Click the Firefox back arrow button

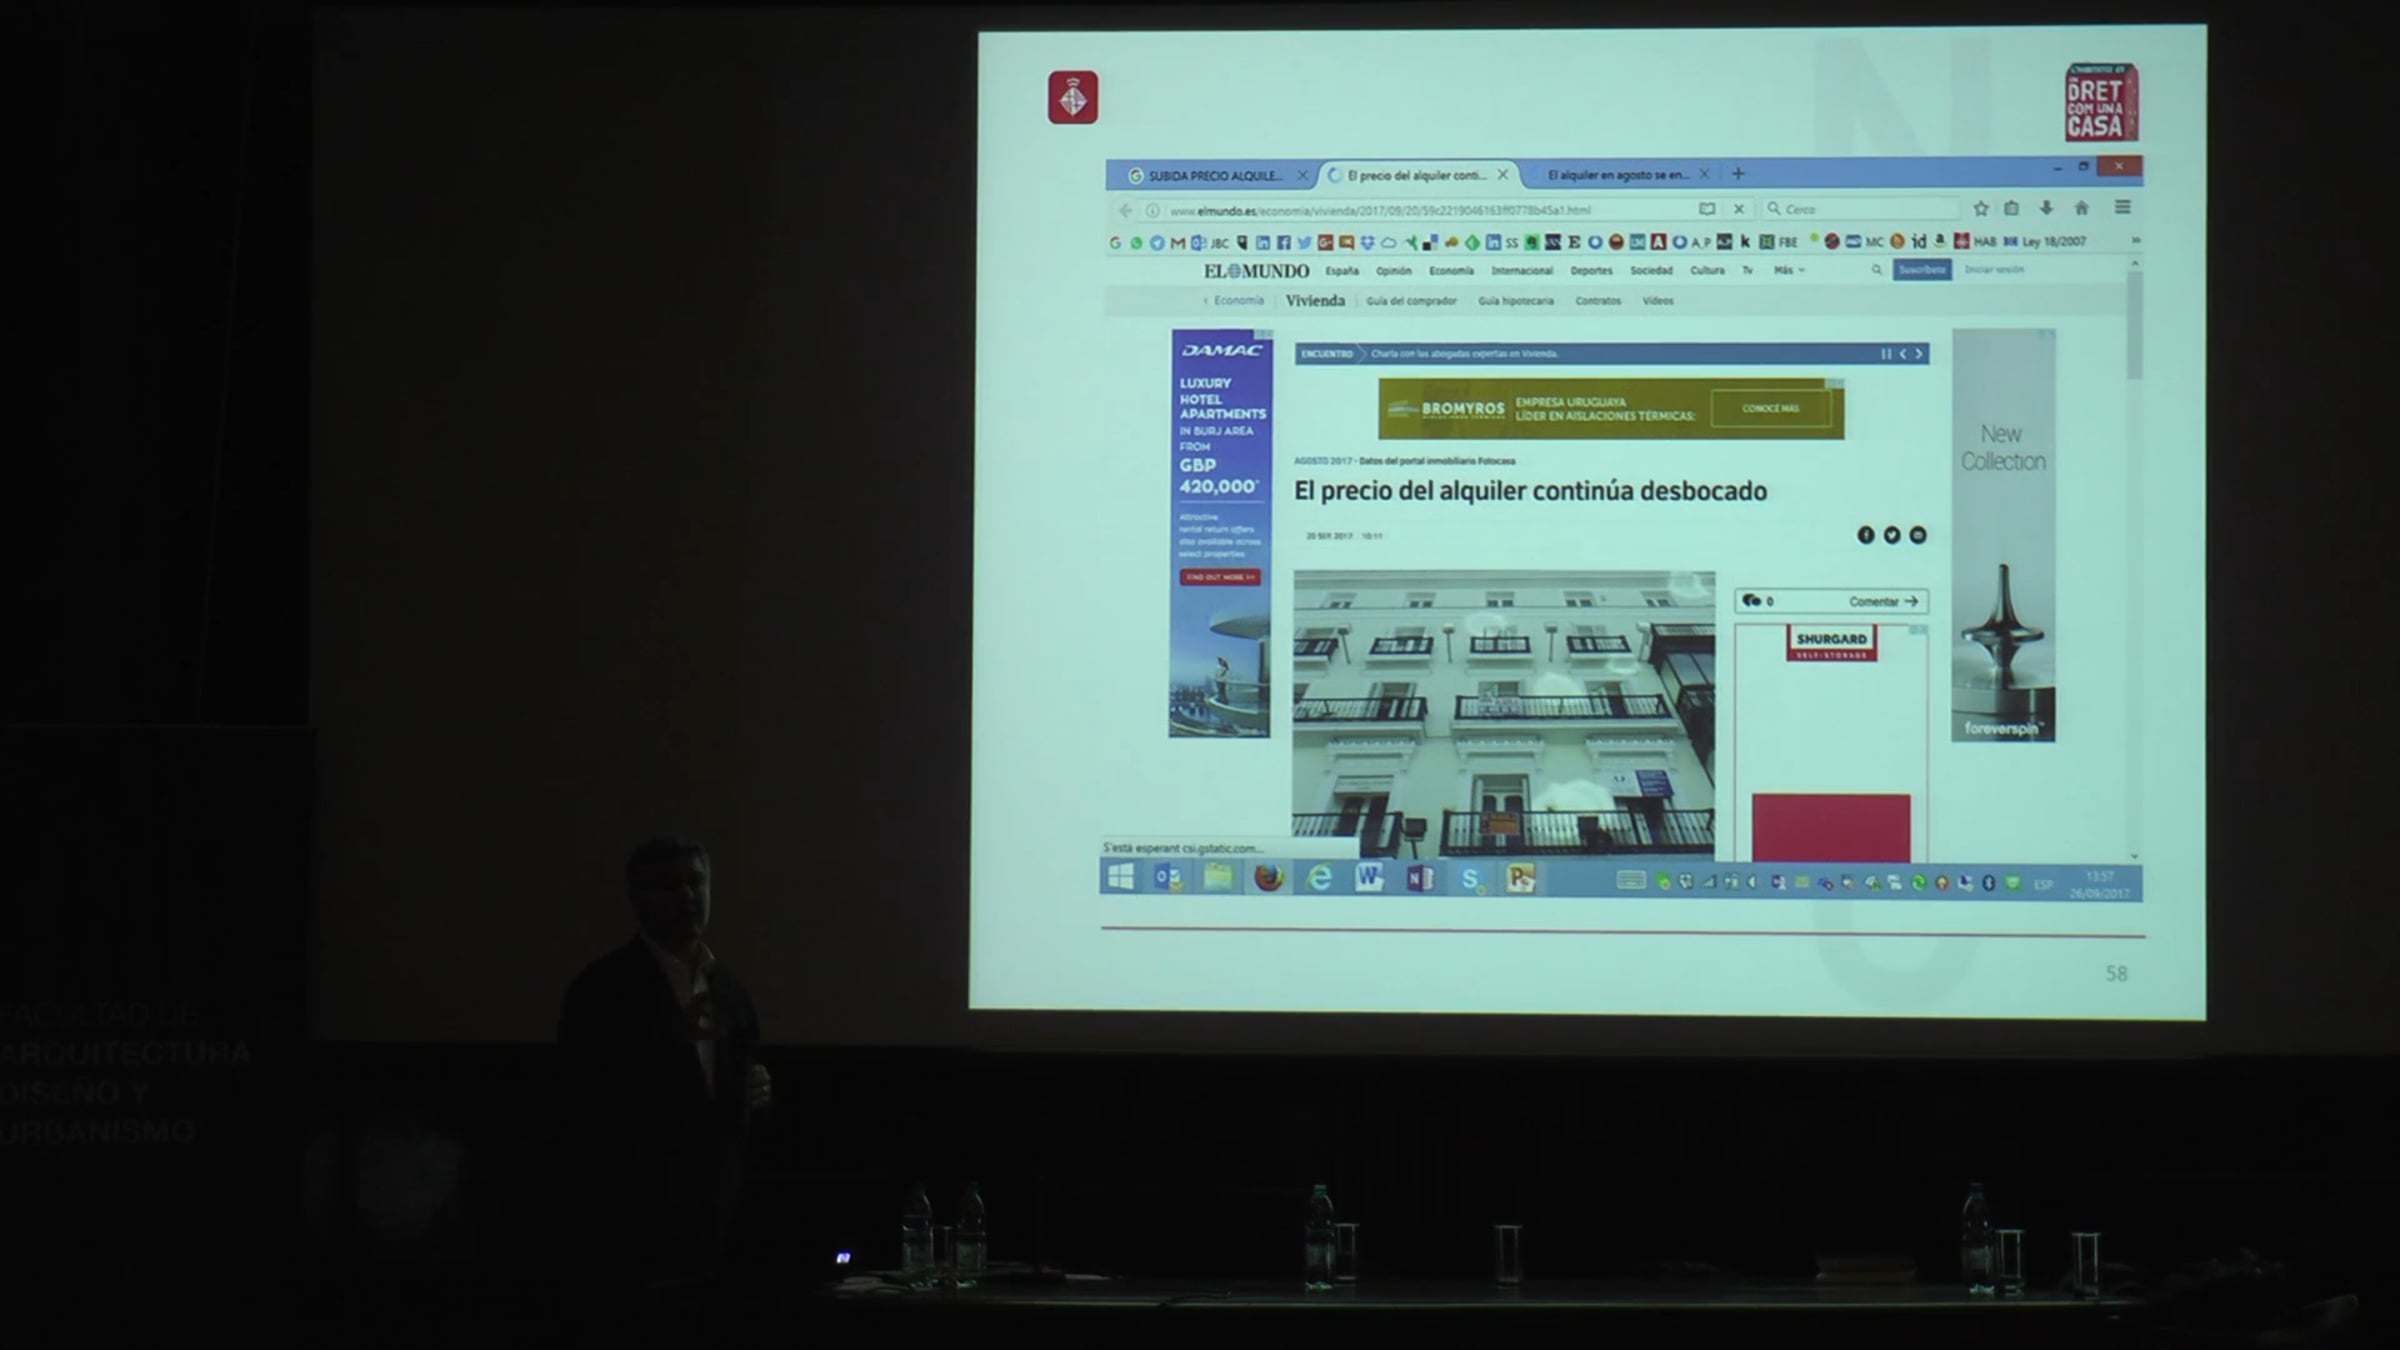(1126, 210)
